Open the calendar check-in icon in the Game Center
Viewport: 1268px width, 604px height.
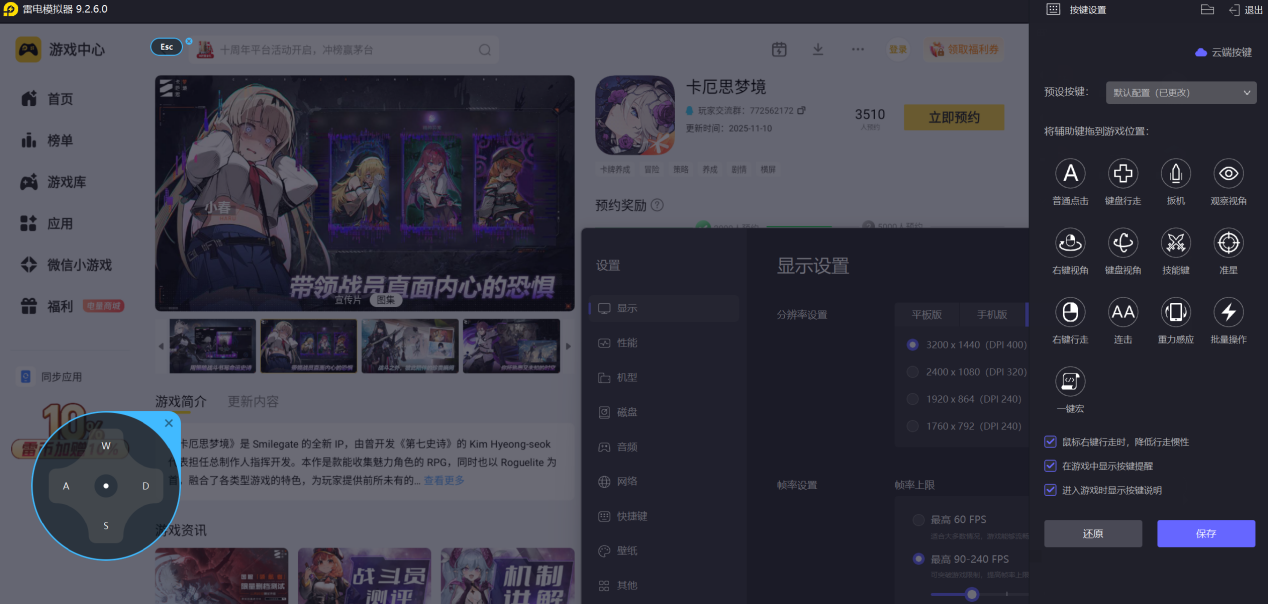tap(779, 49)
